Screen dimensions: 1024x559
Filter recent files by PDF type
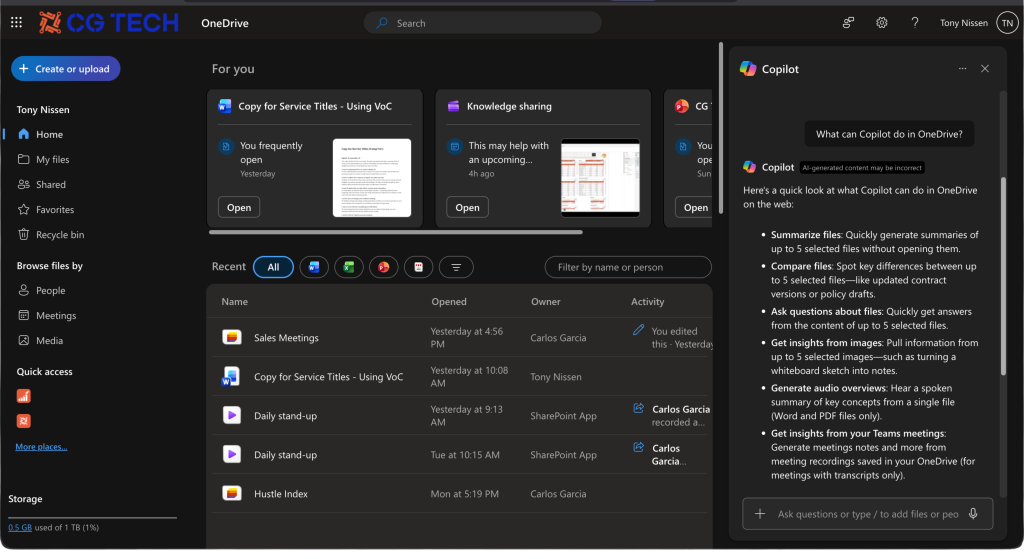click(x=419, y=267)
